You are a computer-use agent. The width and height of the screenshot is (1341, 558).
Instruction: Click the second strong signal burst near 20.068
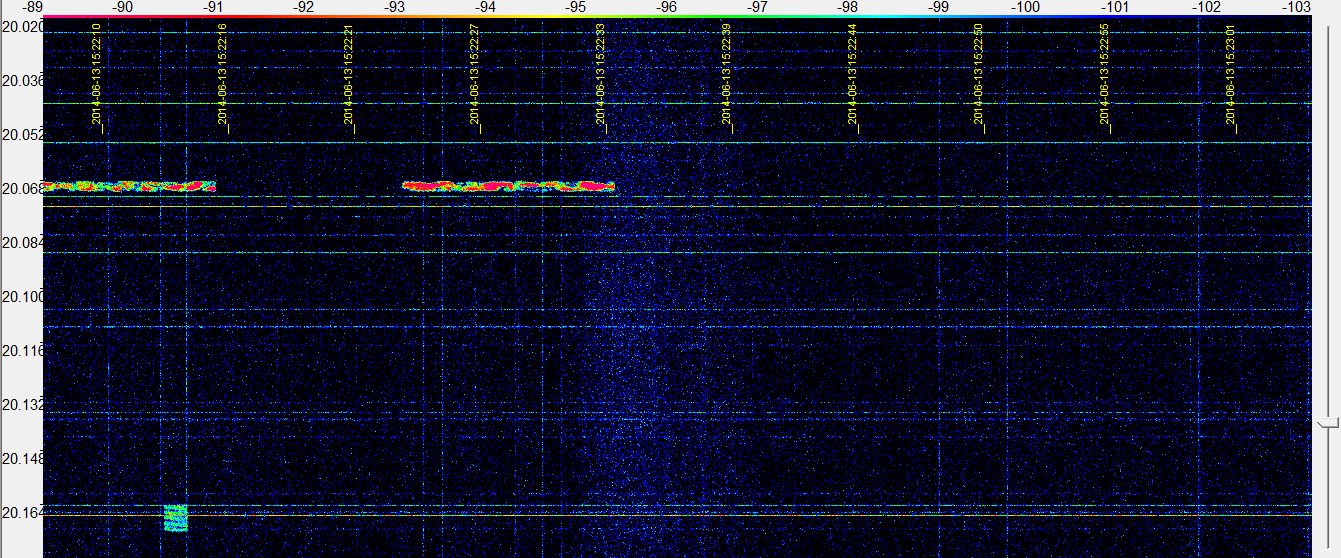[x=508, y=186]
